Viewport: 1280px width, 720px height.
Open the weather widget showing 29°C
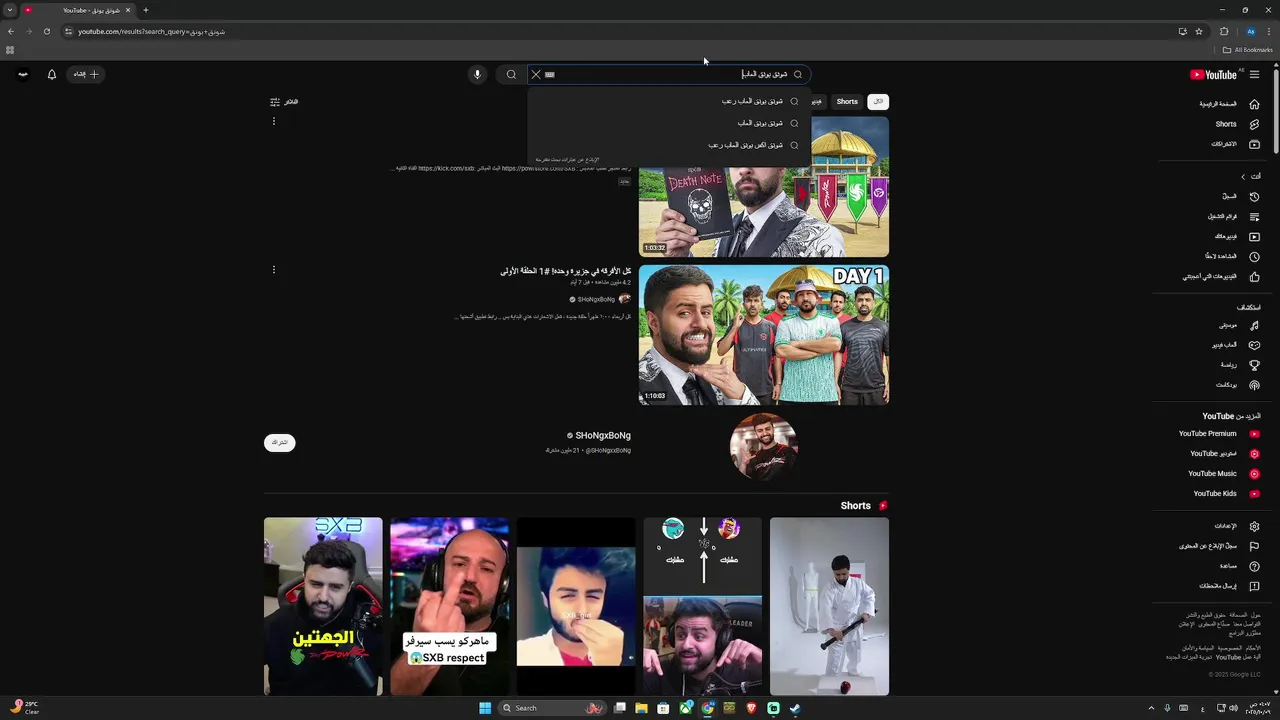(24, 707)
